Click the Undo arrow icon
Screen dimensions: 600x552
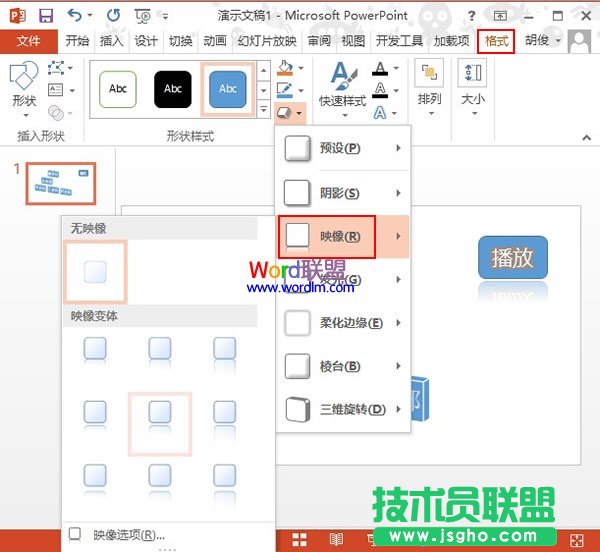tap(75, 15)
